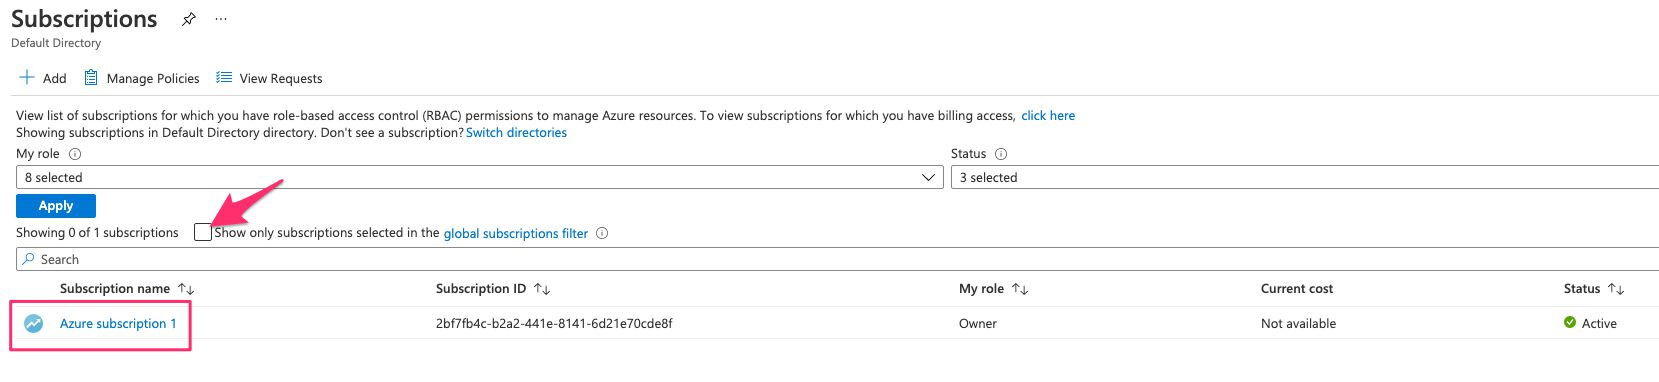Enable show only globally filtered subscriptions checkbox
The height and width of the screenshot is (382, 1659).
point(203,232)
